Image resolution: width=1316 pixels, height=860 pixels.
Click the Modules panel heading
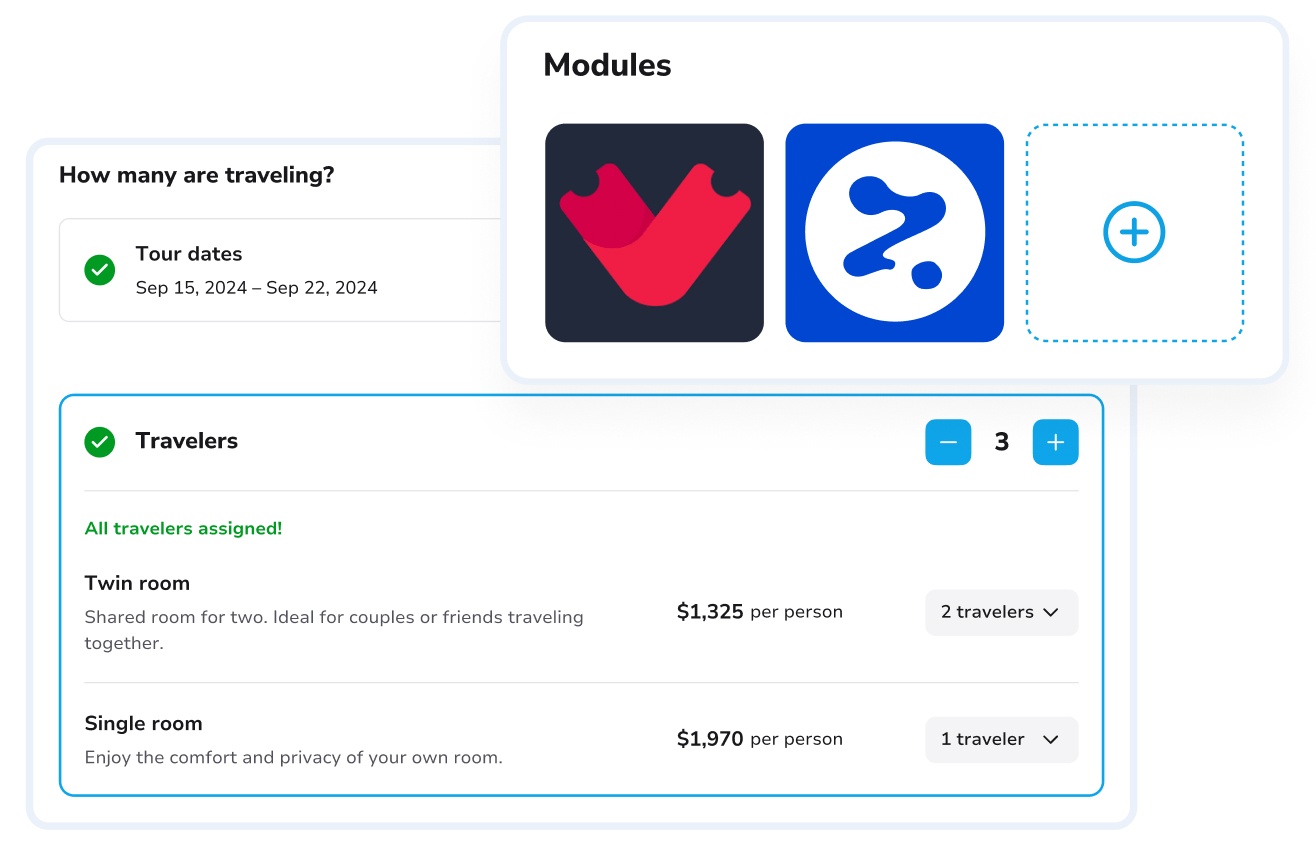pyautogui.click(x=607, y=66)
